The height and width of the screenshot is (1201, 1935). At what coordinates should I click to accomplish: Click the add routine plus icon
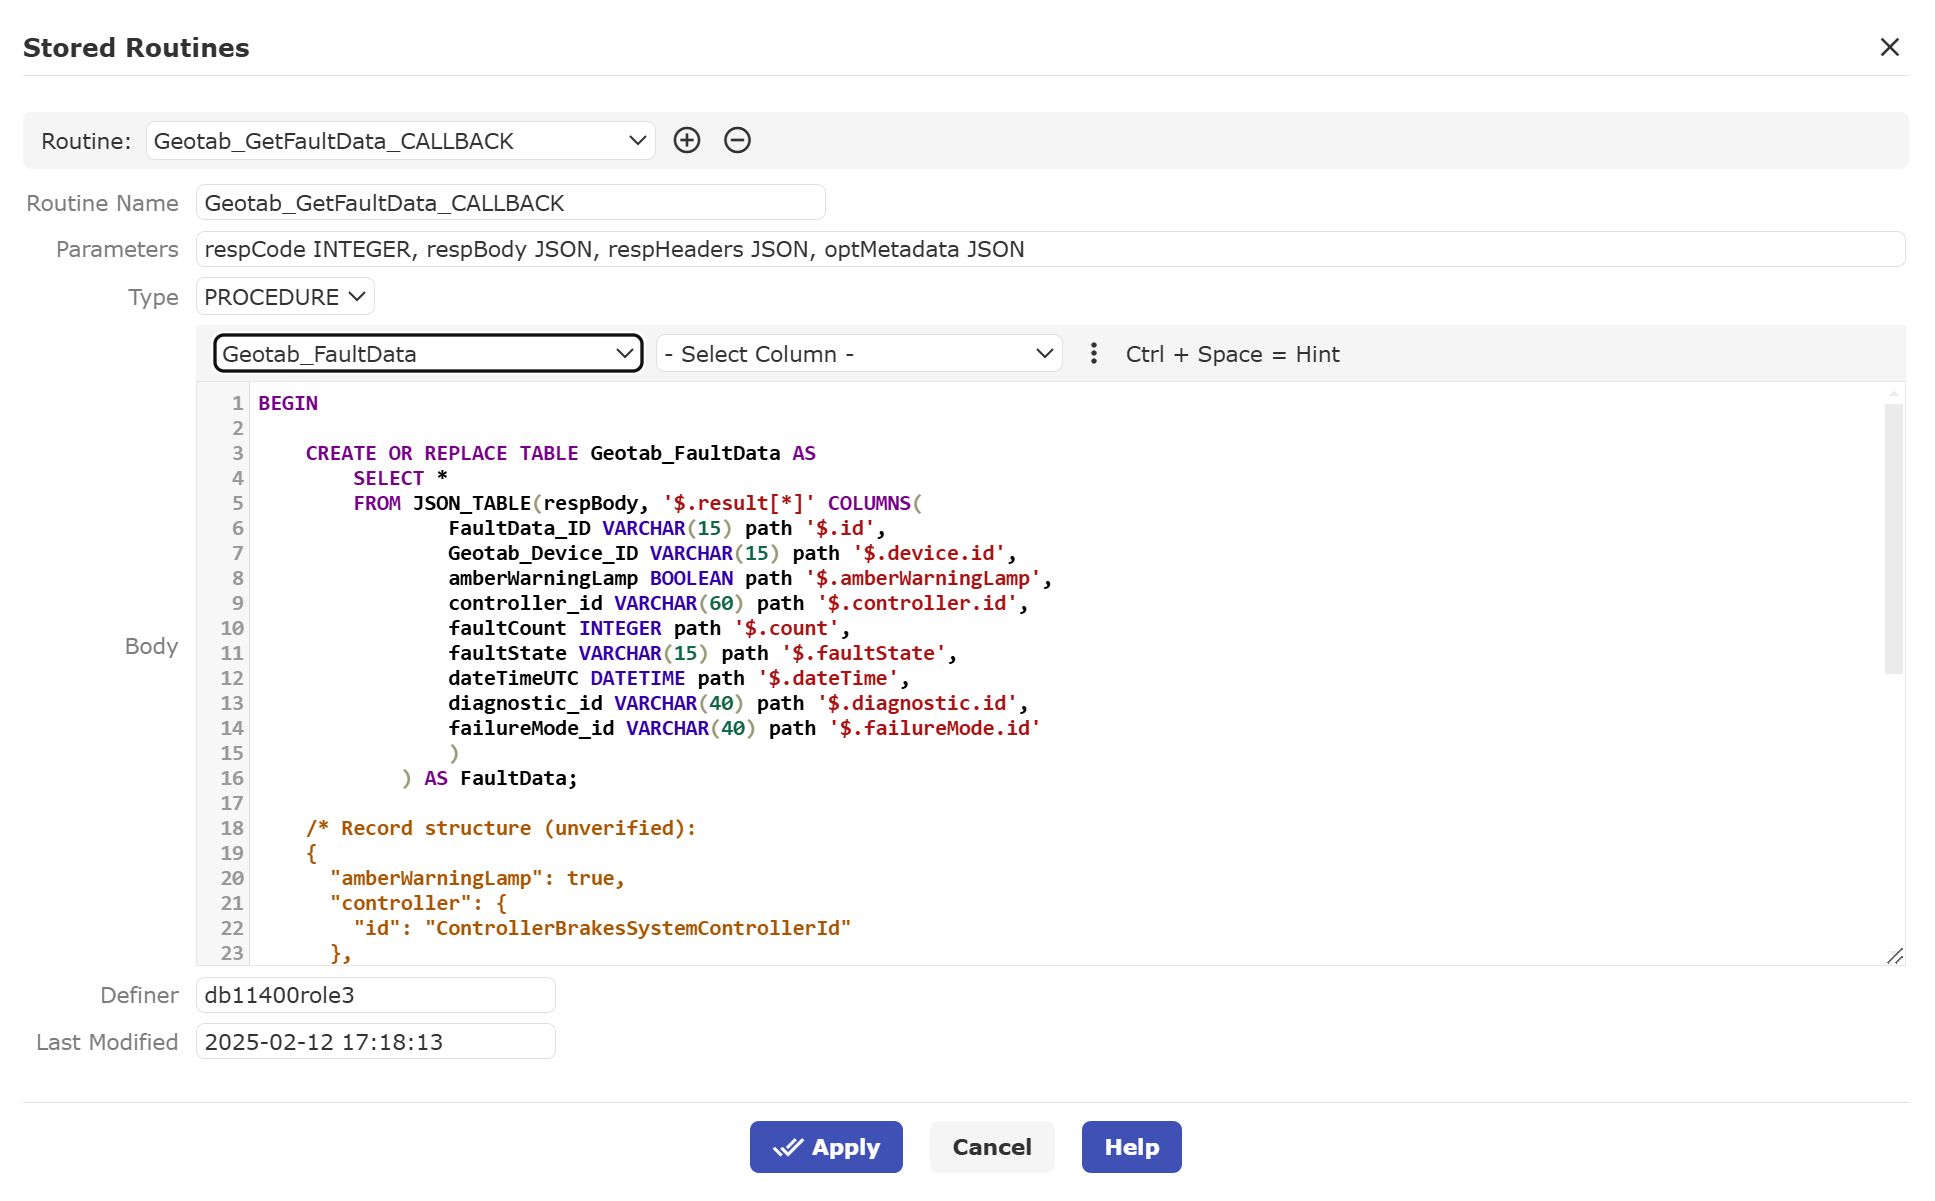[687, 140]
